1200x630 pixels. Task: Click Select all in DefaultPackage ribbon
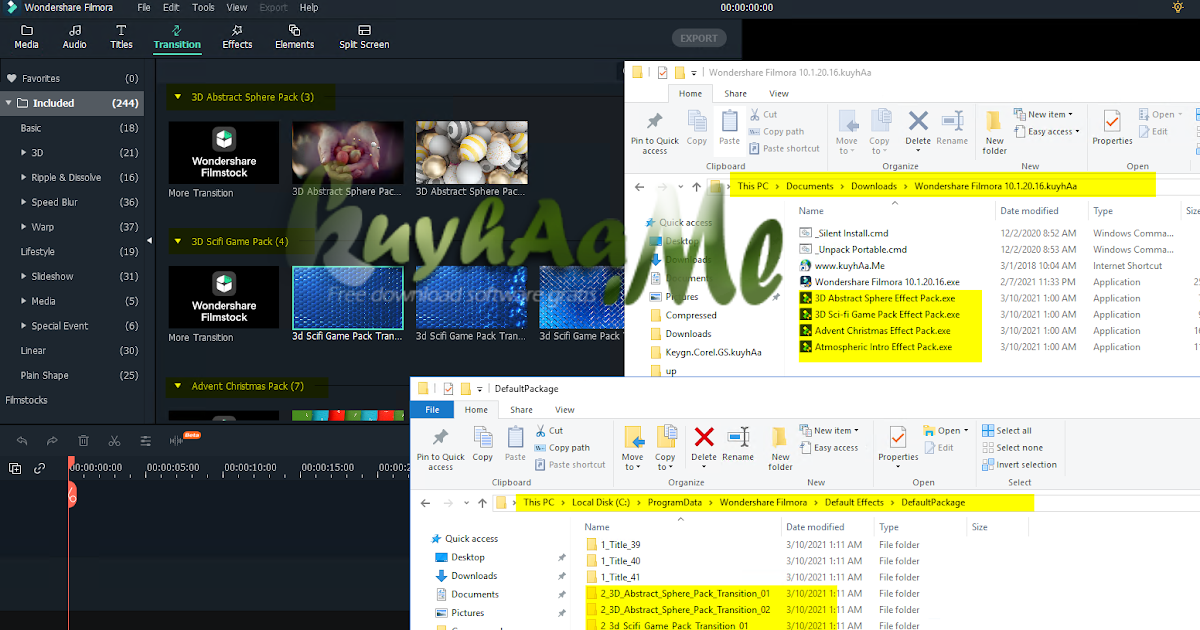(1006, 431)
